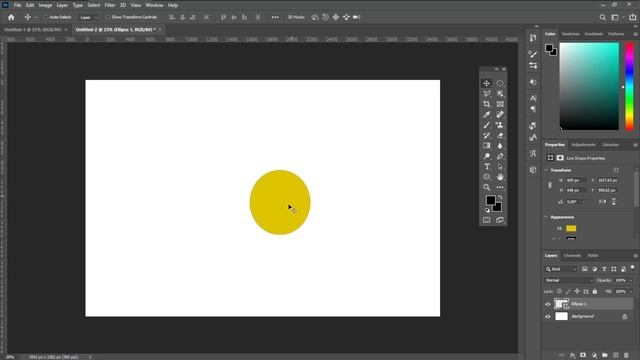Open layer Opacity dropdown arrow

click(x=631, y=280)
